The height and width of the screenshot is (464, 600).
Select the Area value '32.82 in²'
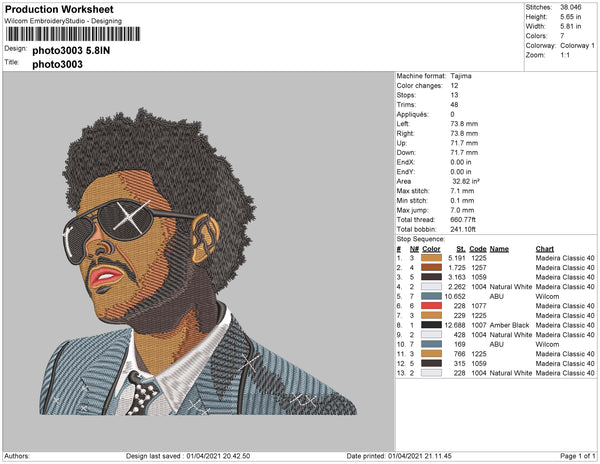(x=466, y=181)
